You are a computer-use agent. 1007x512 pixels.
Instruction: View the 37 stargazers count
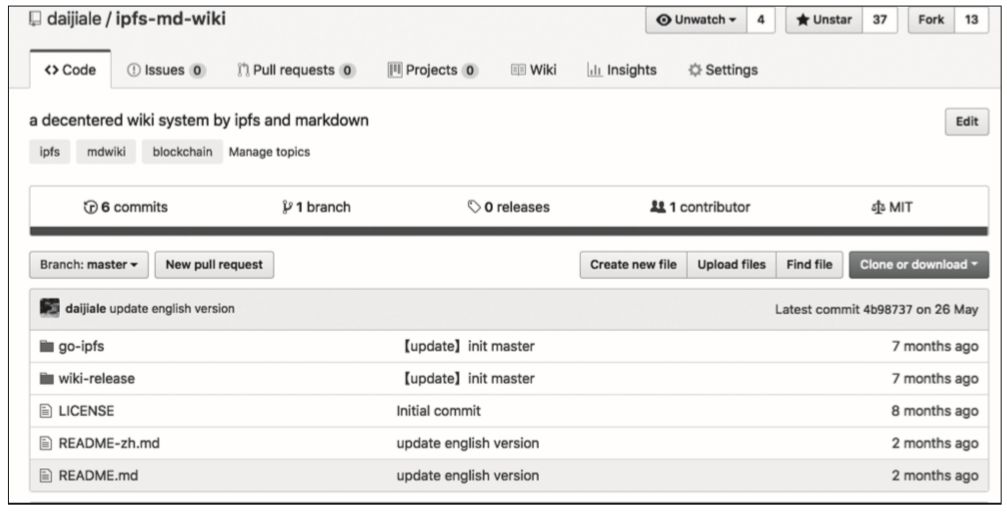(880, 20)
